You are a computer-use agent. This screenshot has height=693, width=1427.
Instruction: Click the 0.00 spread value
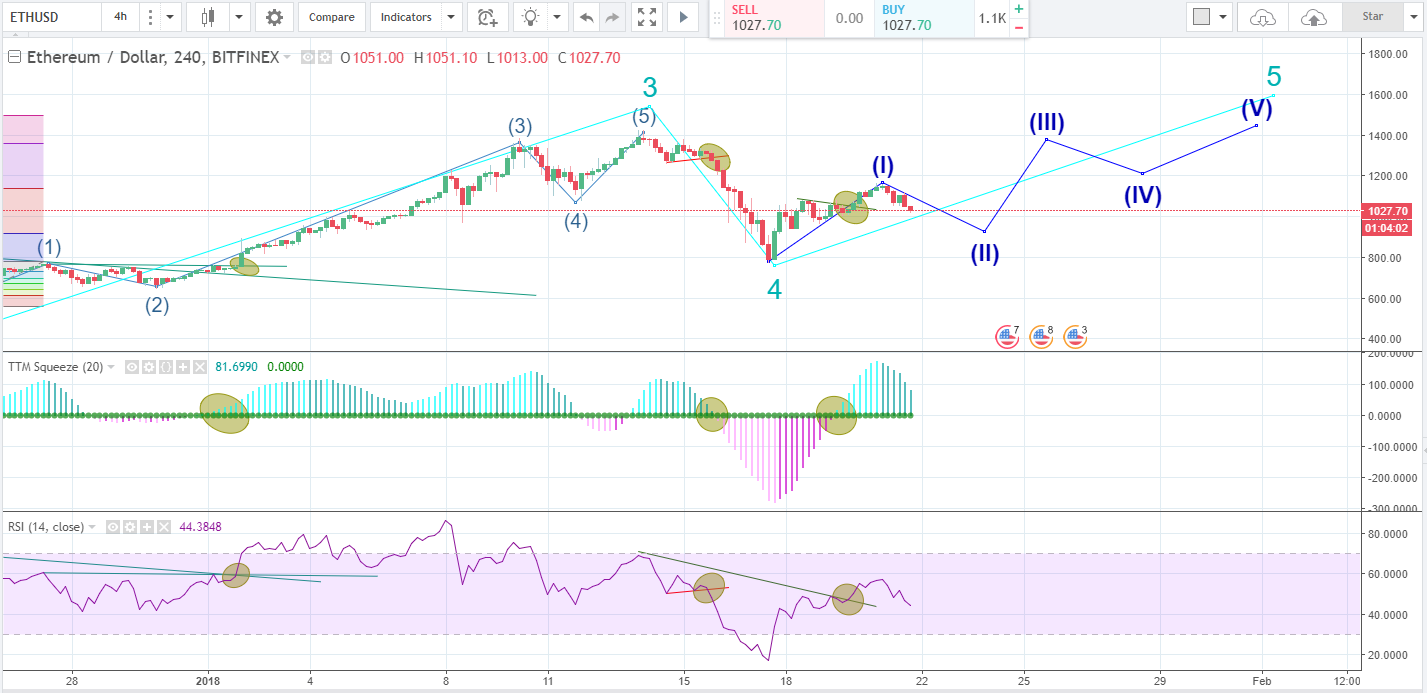click(848, 18)
